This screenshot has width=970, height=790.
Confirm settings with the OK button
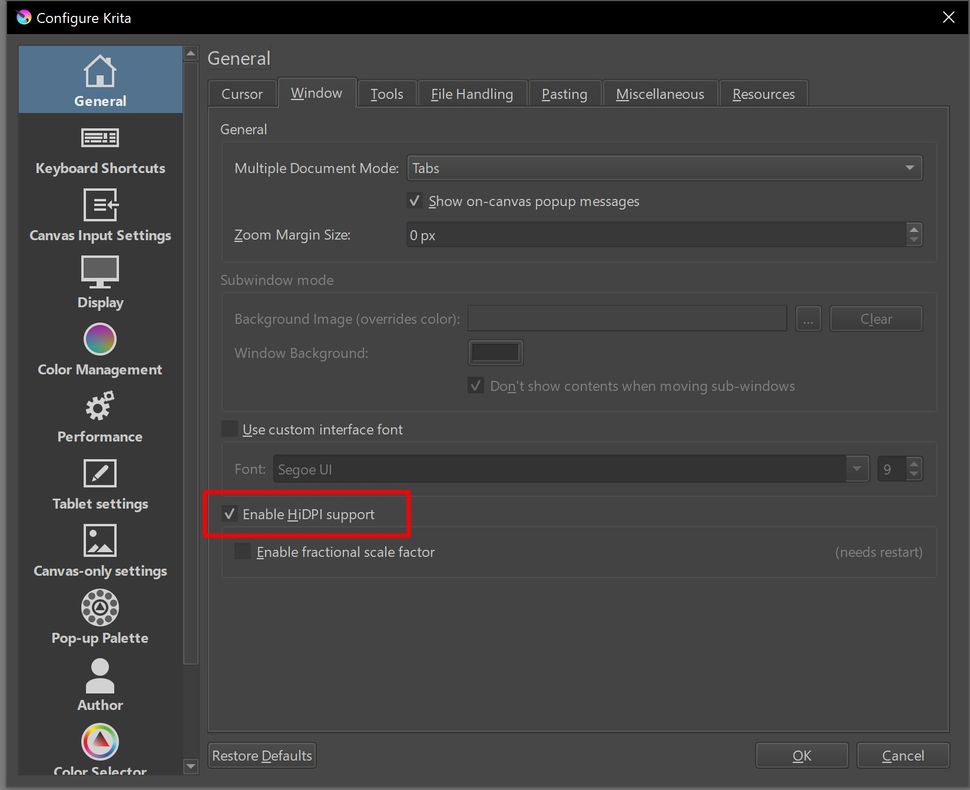click(801, 755)
